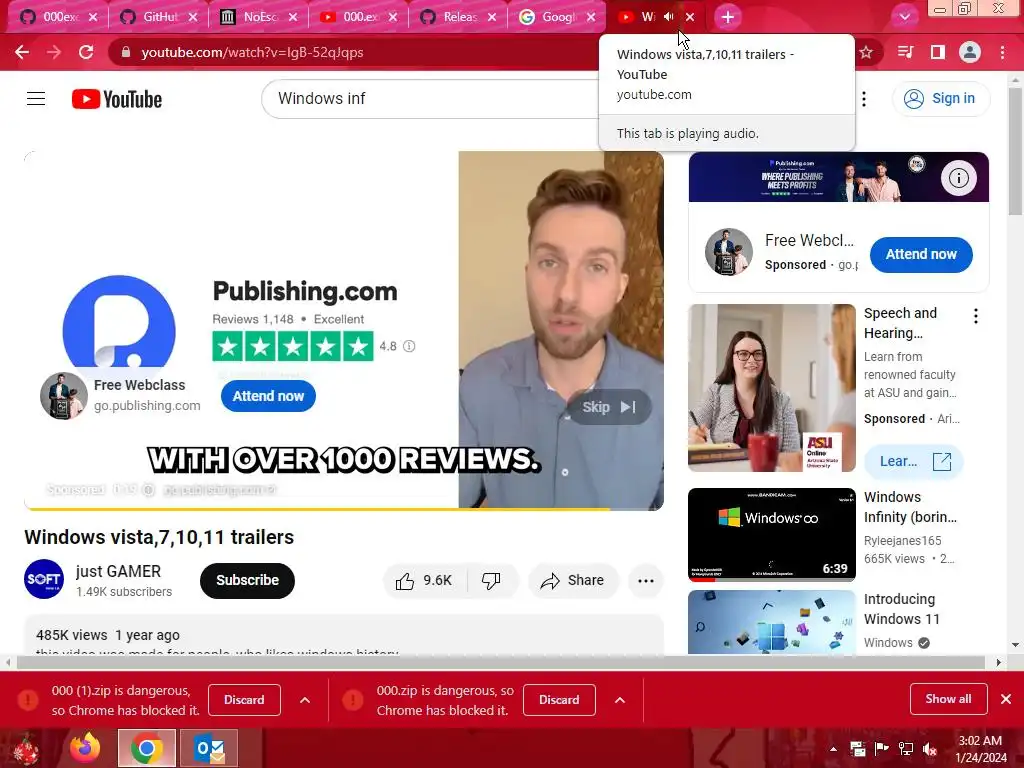This screenshot has height=768, width=1024.
Task: Open Outlook from the taskbar
Action: coord(209,748)
